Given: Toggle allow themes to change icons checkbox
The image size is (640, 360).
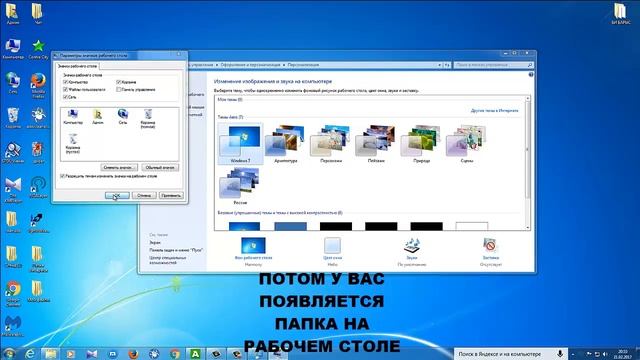Looking at the screenshot, I should (x=62, y=176).
